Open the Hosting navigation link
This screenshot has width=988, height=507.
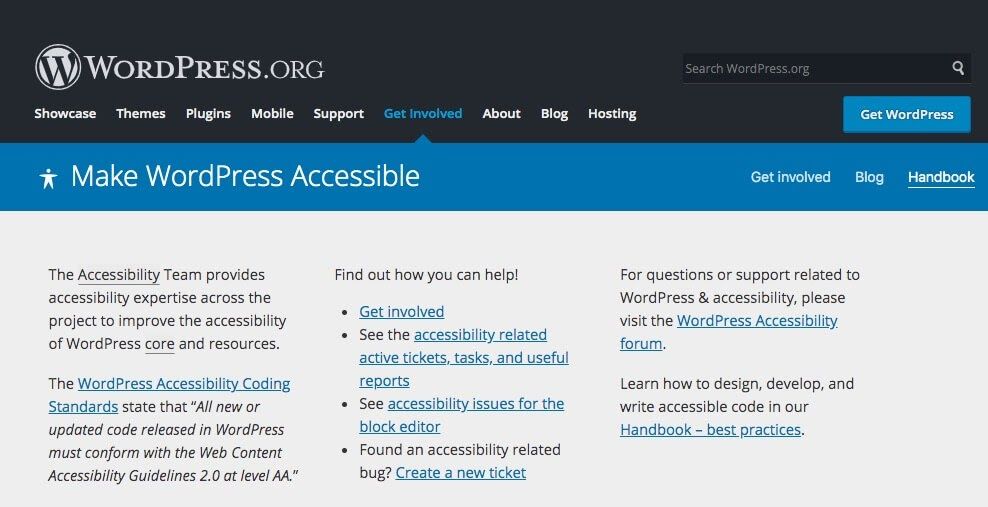[612, 114]
